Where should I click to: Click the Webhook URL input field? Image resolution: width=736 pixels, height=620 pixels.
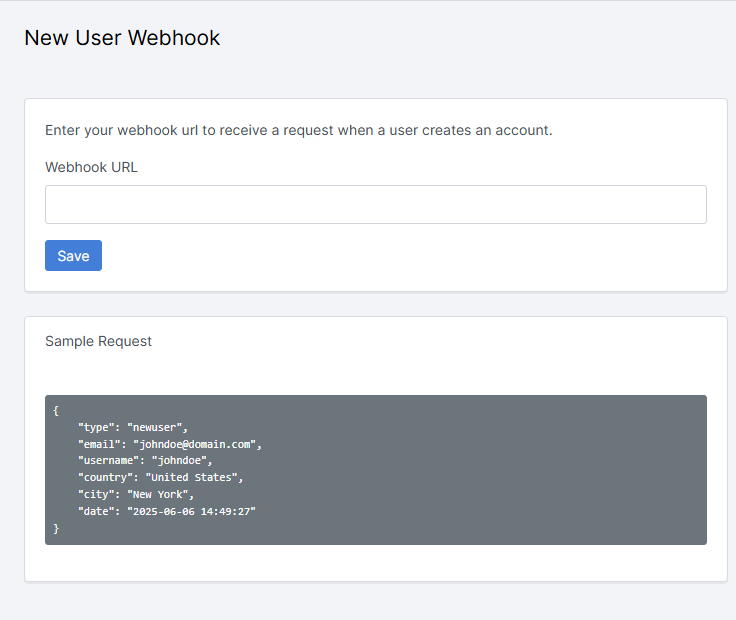[375, 204]
